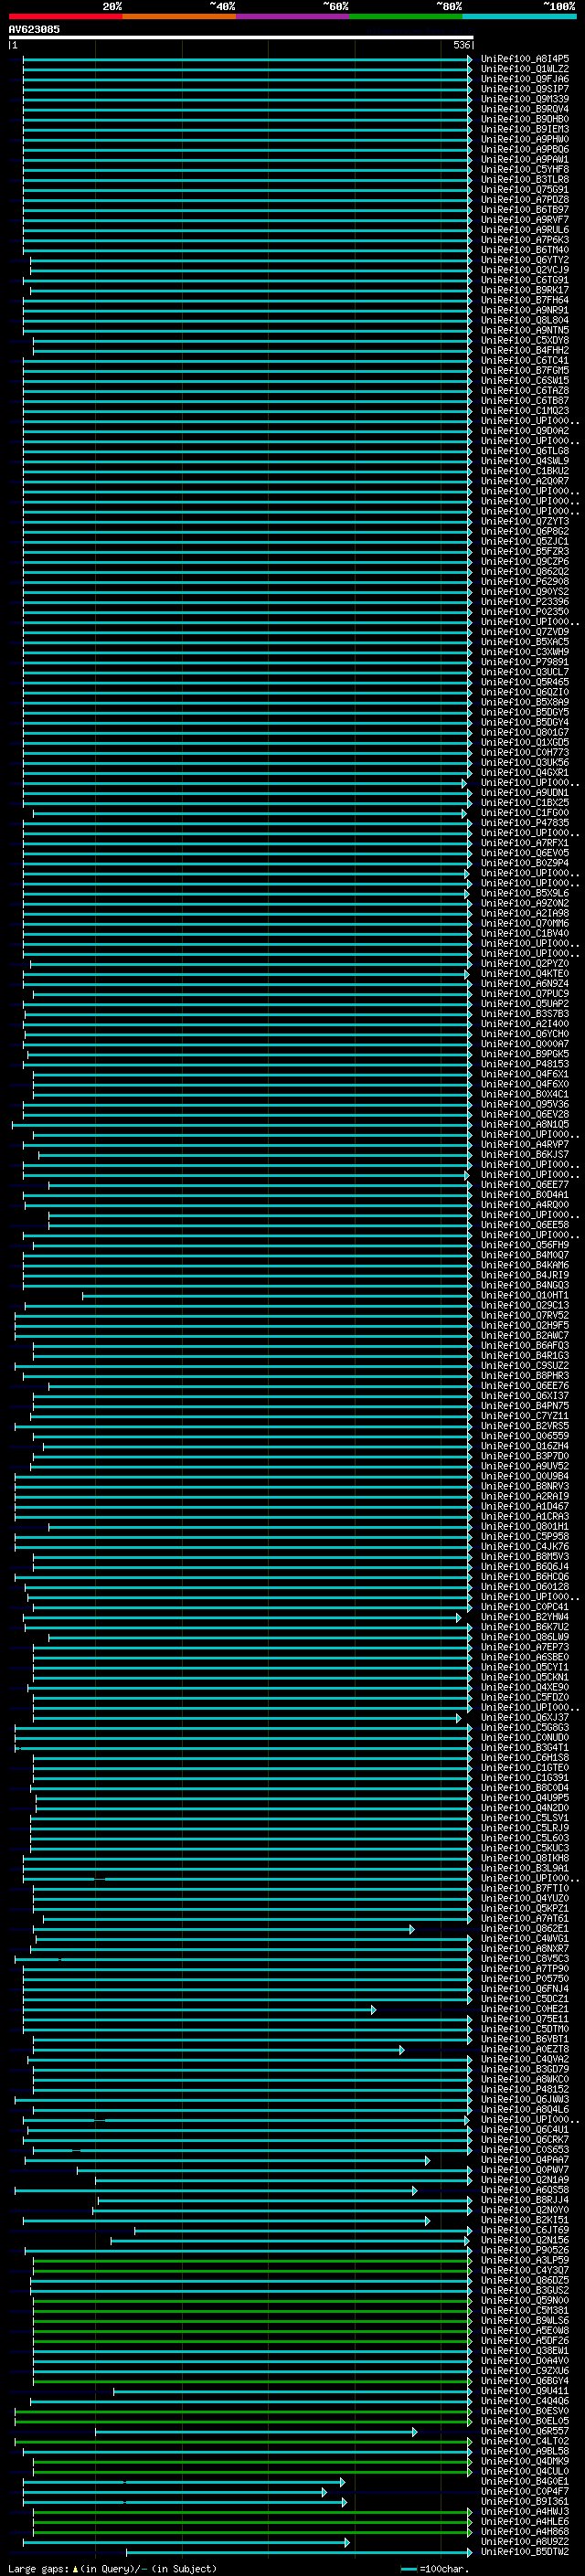Open UniRef100_Q8L804 hit label

click(x=525, y=320)
